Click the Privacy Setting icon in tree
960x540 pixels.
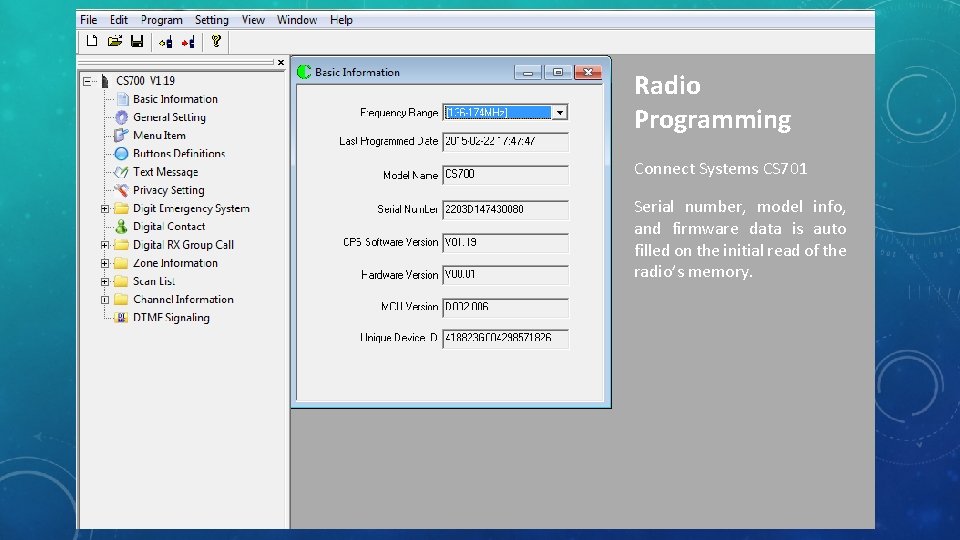coord(121,190)
